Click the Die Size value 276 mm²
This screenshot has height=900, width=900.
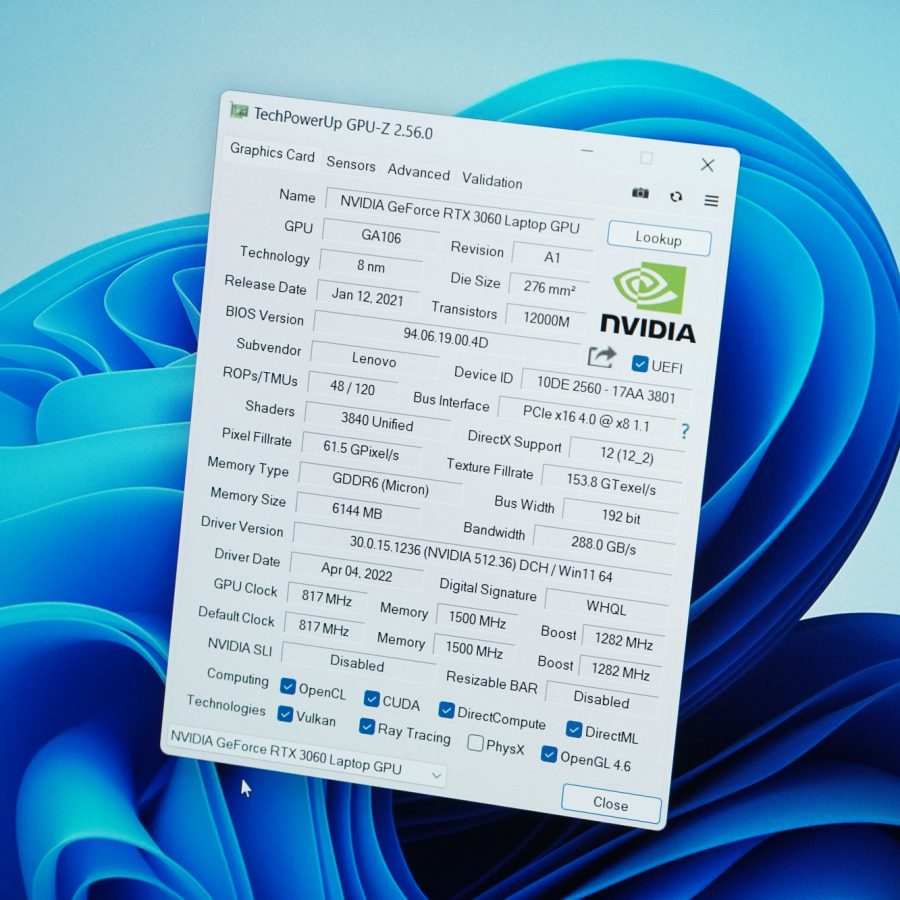(549, 287)
